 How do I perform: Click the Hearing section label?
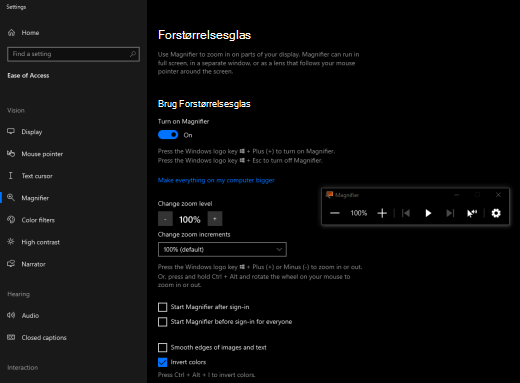19,294
